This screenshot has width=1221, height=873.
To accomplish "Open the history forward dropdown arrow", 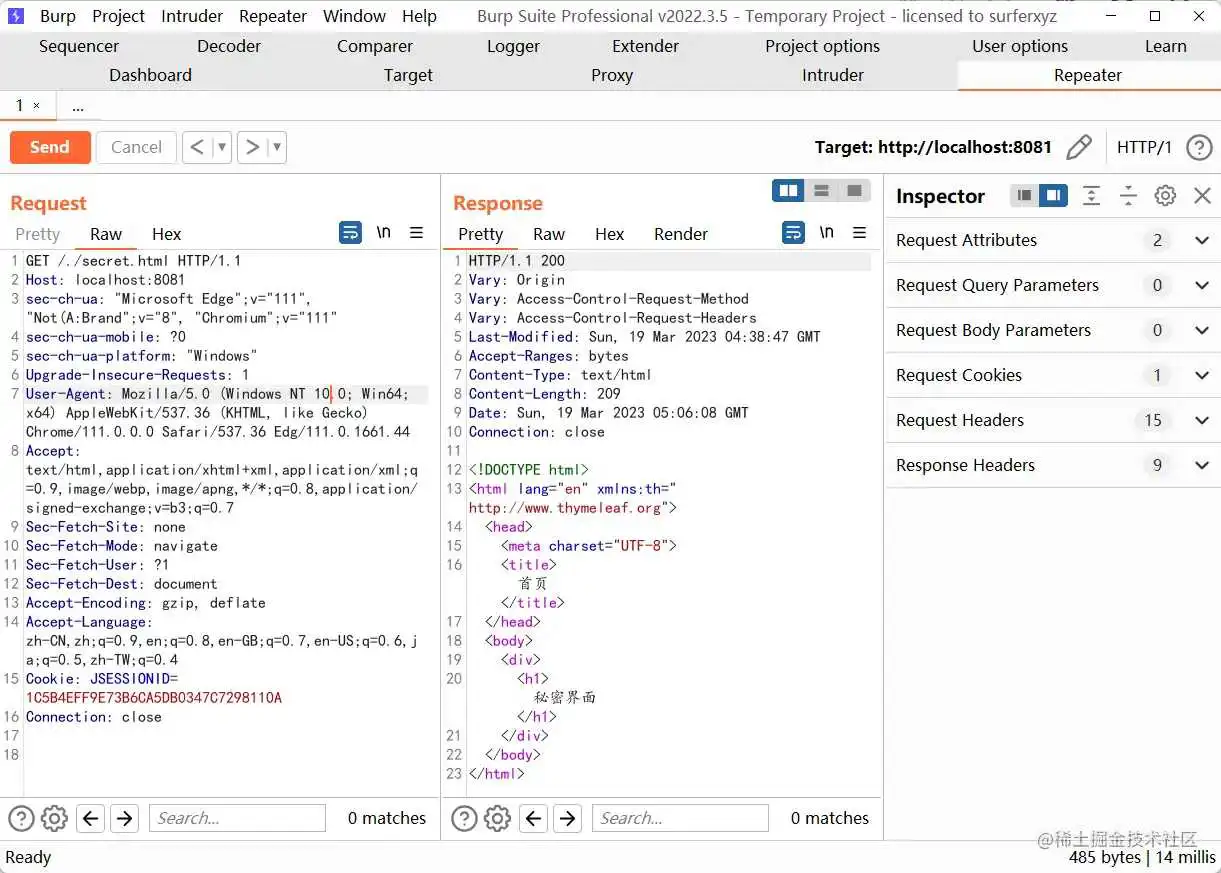I will point(277,147).
